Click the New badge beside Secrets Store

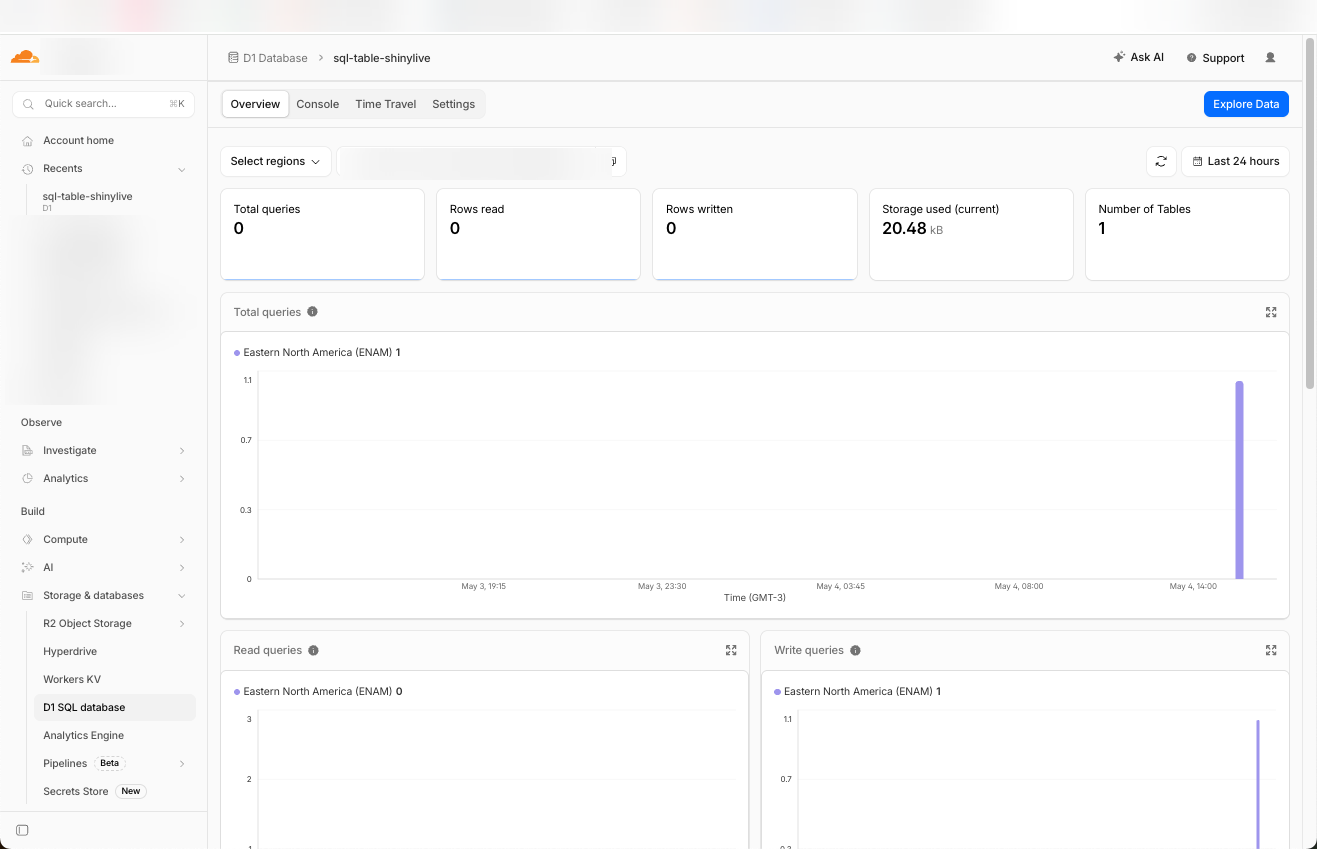click(x=131, y=791)
